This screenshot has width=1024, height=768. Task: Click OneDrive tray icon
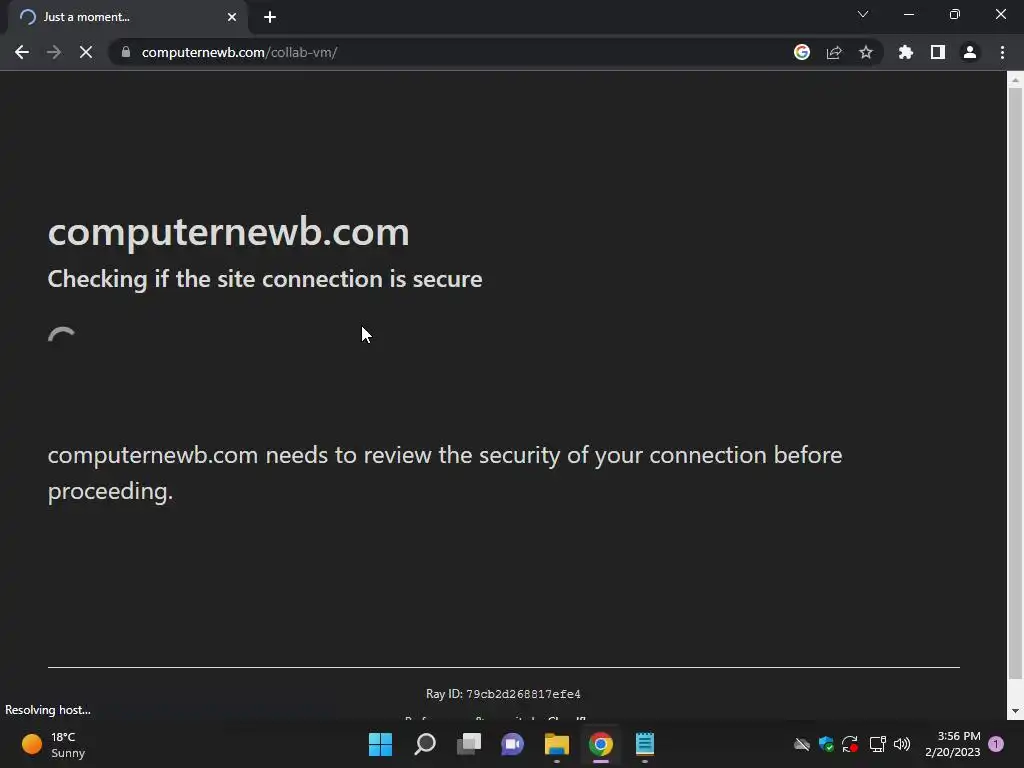pyautogui.click(x=802, y=744)
